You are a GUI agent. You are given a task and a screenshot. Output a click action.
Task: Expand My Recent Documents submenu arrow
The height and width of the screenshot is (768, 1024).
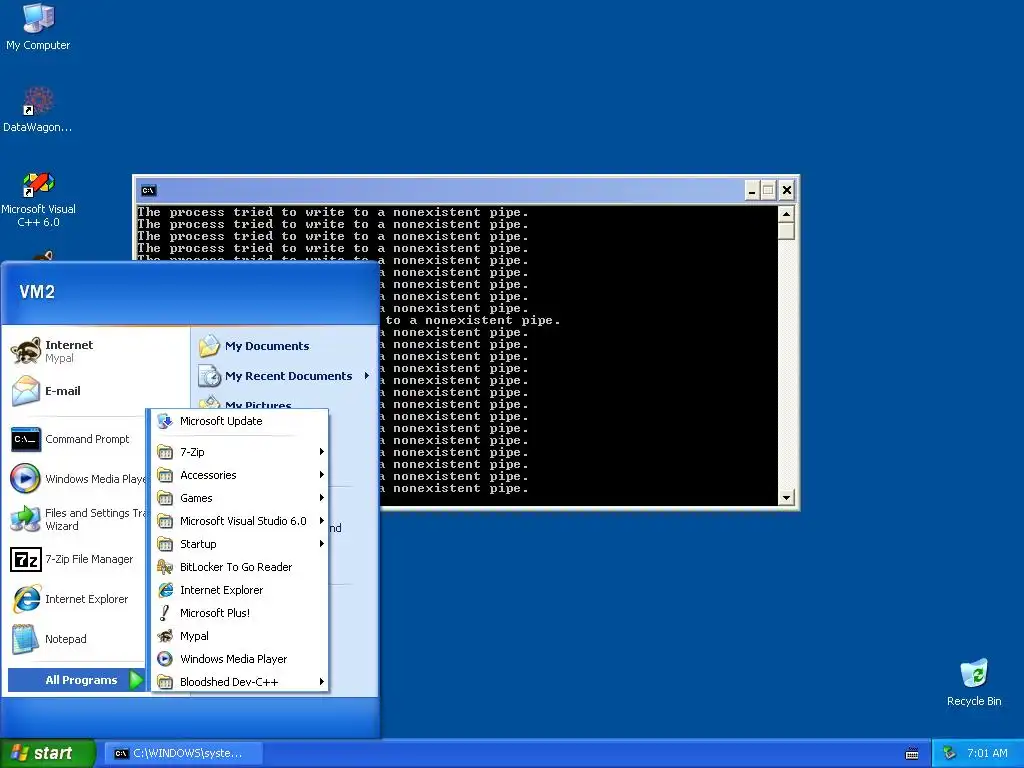click(366, 376)
